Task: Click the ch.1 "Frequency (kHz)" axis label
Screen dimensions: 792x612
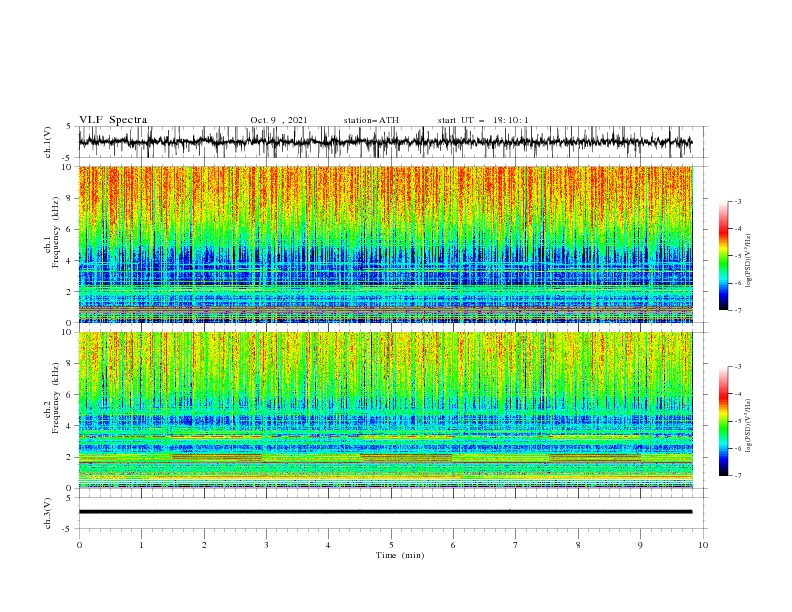Action: click(x=55, y=233)
